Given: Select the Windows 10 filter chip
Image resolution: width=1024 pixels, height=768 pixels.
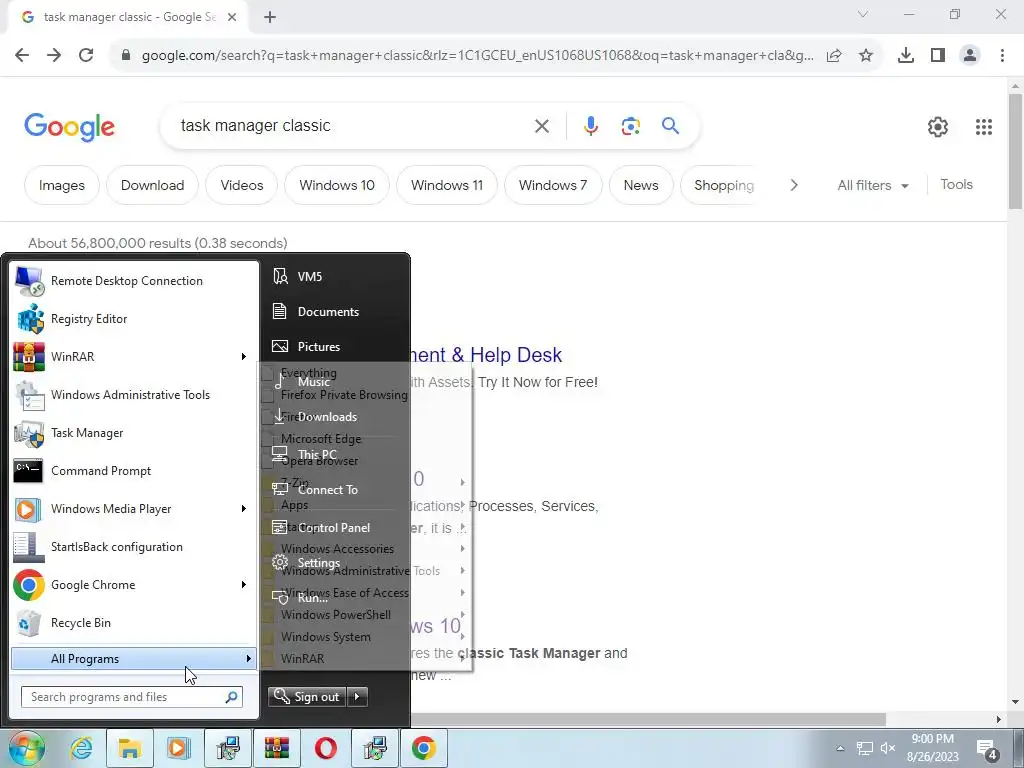Looking at the screenshot, I should 337,185.
